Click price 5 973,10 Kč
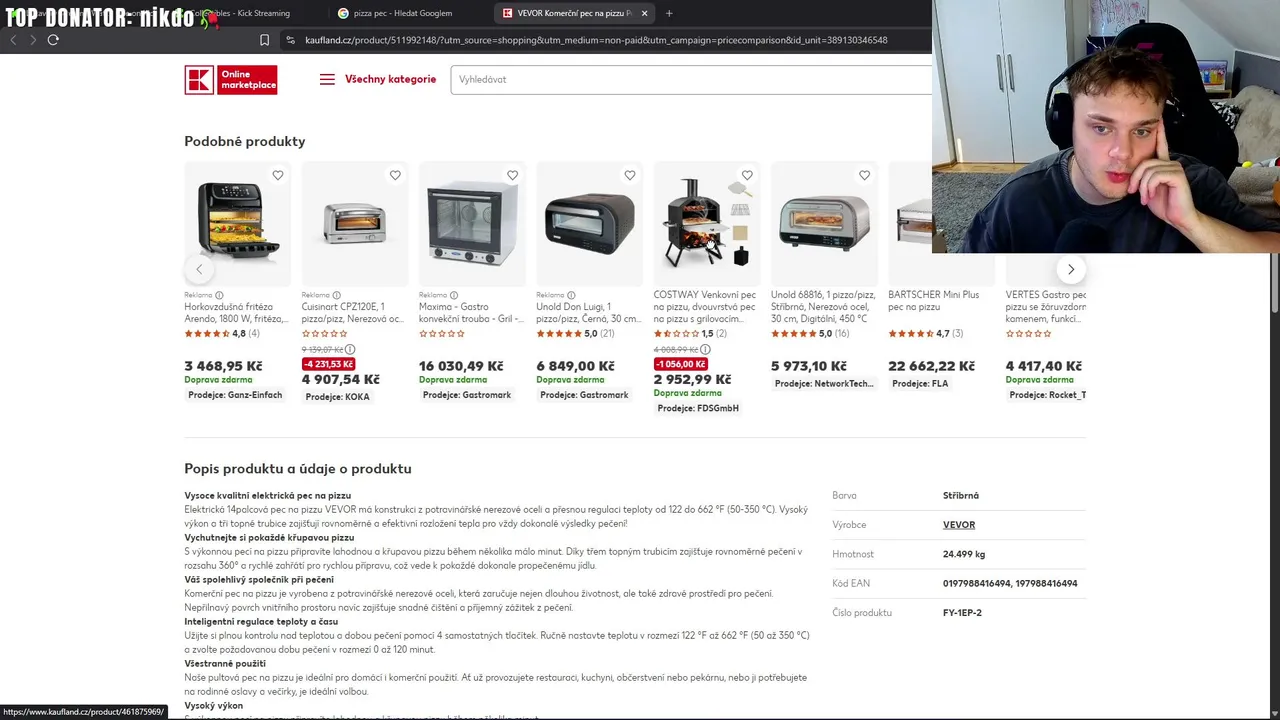Screen dimensions: 1280x720 click(x=809, y=366)
